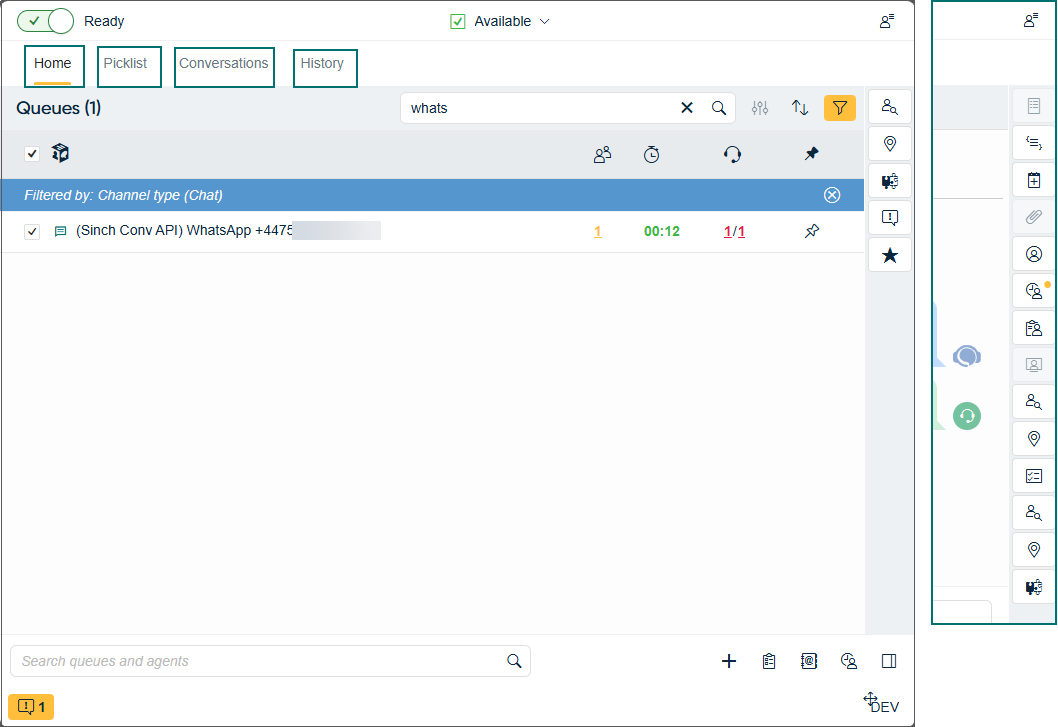Uncheck the Sinch WhatsApp queue checkbox
Viewport: 1058px width, 727px height.
tap(32, 232)
